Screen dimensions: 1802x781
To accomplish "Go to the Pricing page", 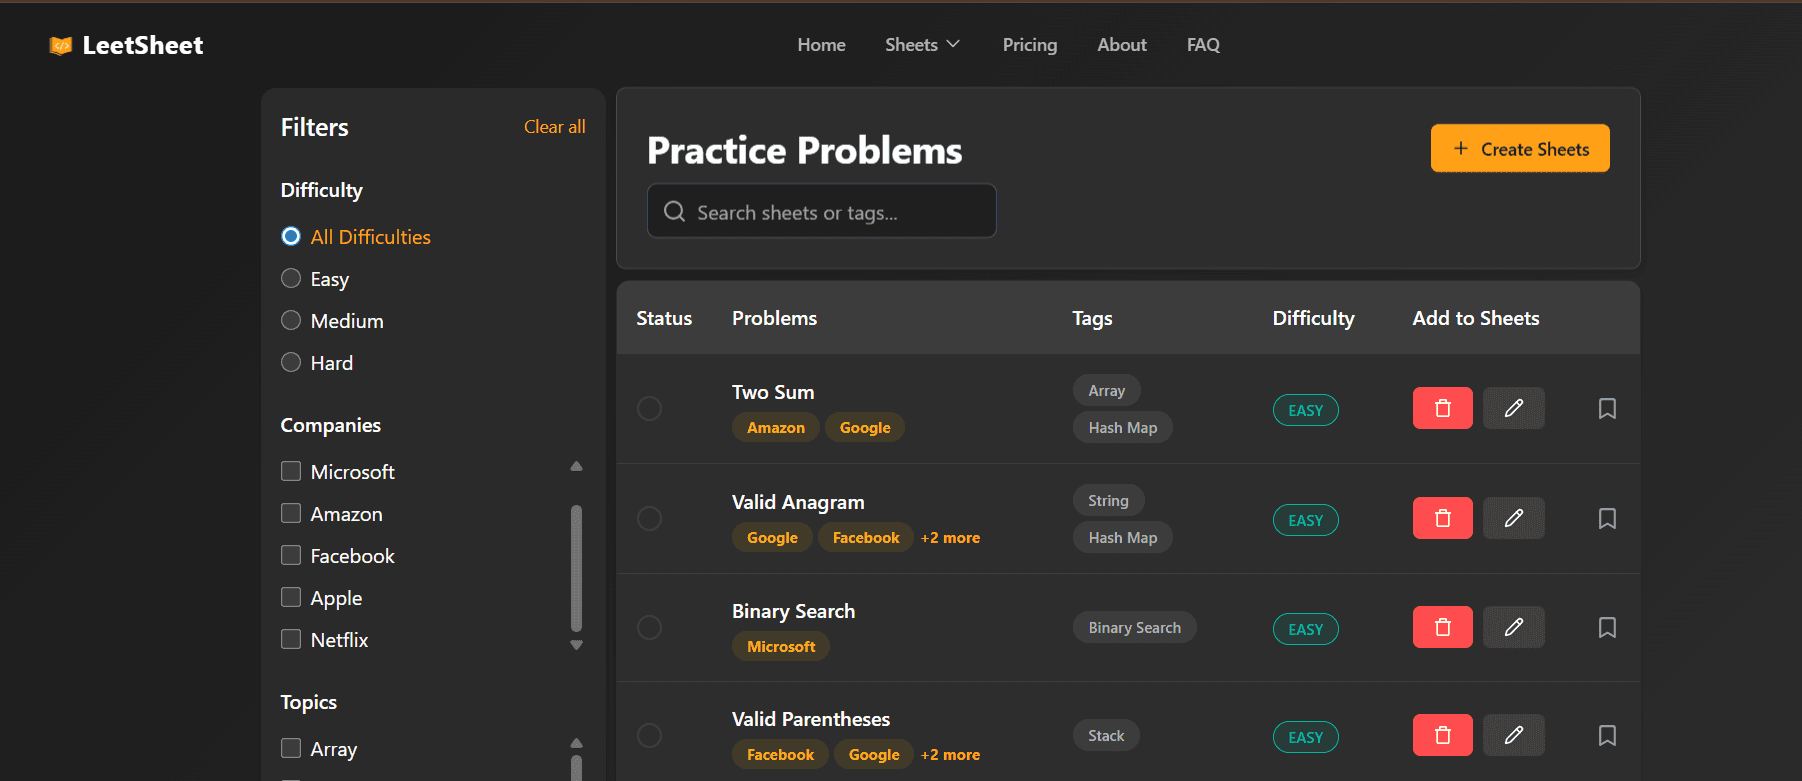I will pos(1029,45).
